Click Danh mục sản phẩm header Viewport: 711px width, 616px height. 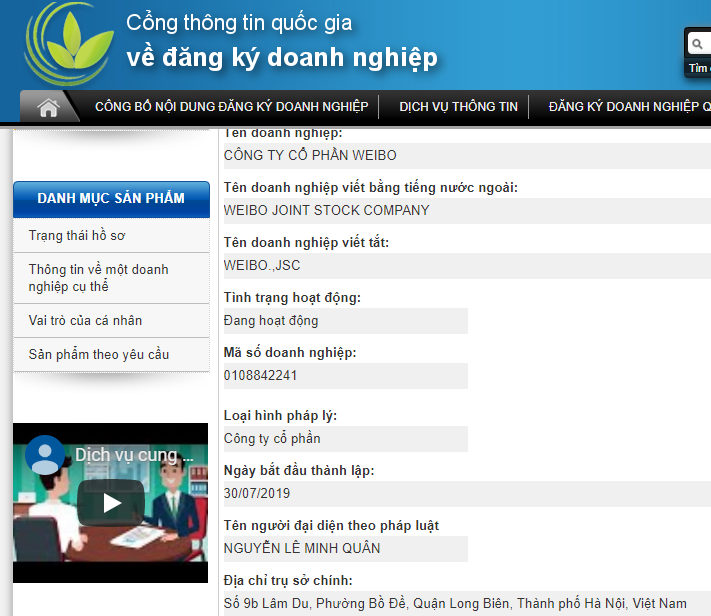click(x=112, y=199)
